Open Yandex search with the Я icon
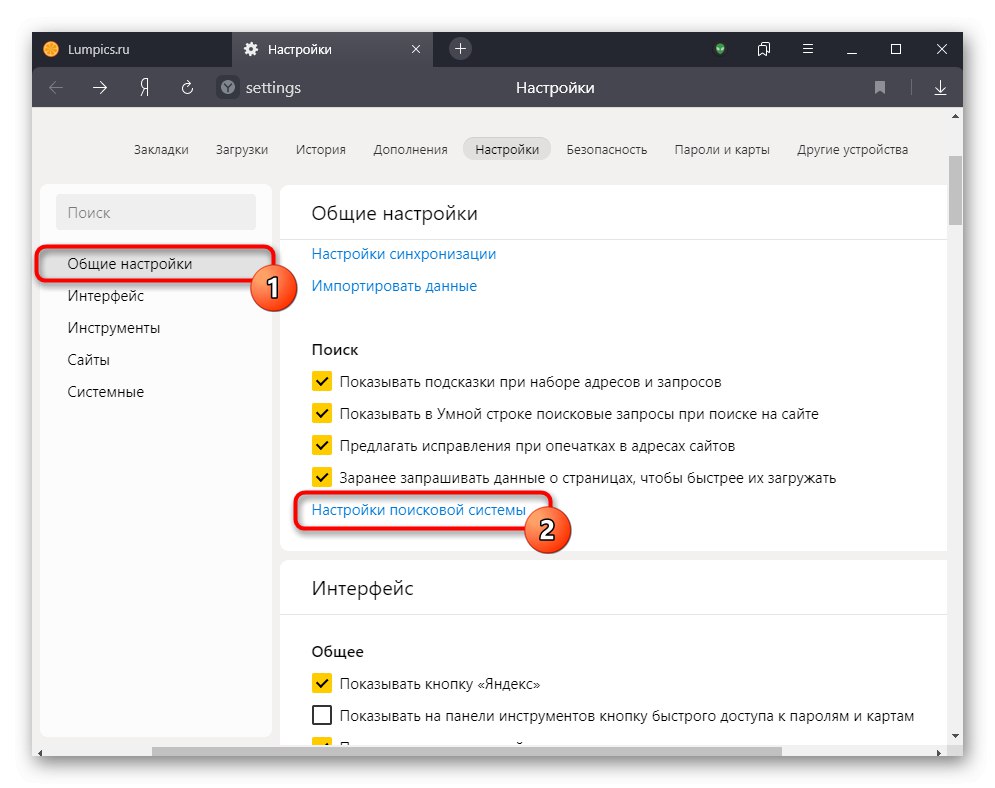This screenshot has height=788, width=995. click(x=142, y=87)
